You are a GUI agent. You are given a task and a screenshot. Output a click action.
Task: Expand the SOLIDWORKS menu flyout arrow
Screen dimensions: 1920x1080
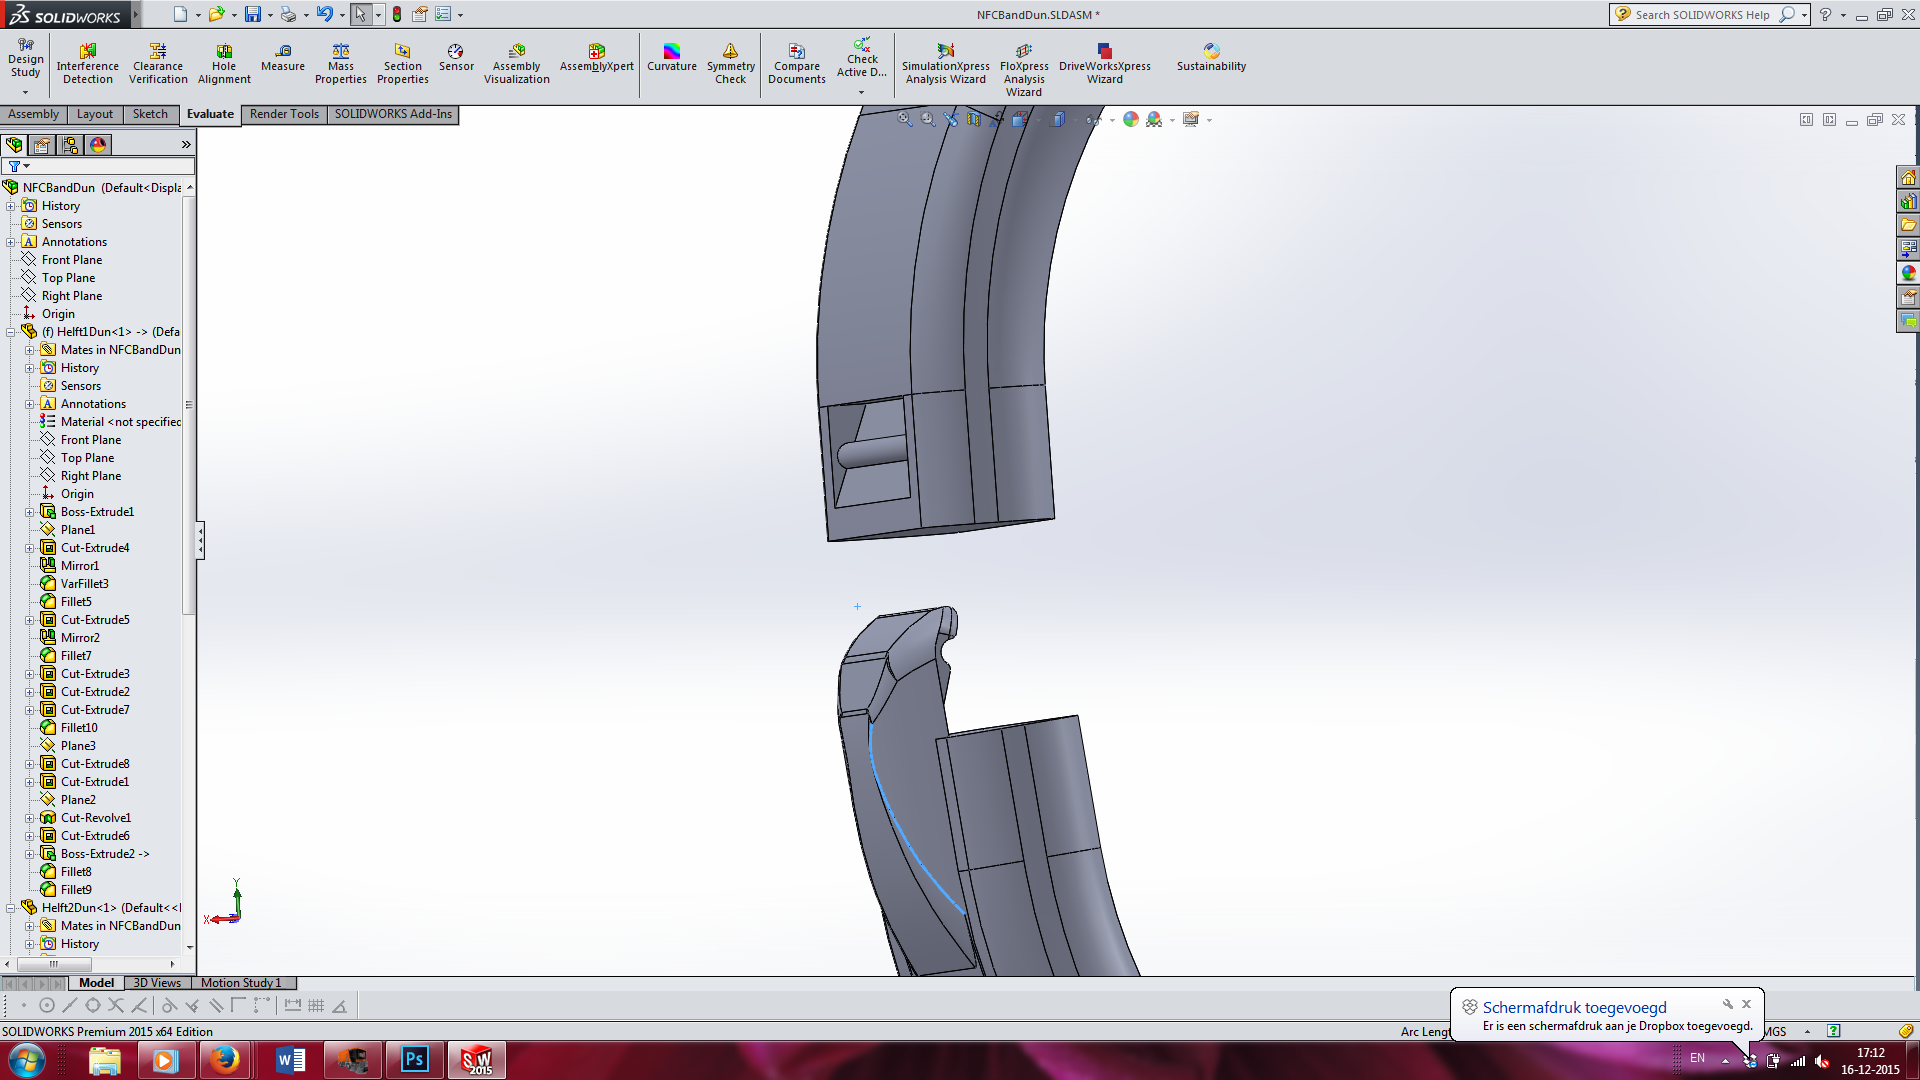pyautogui.click(x=136, y=14)
